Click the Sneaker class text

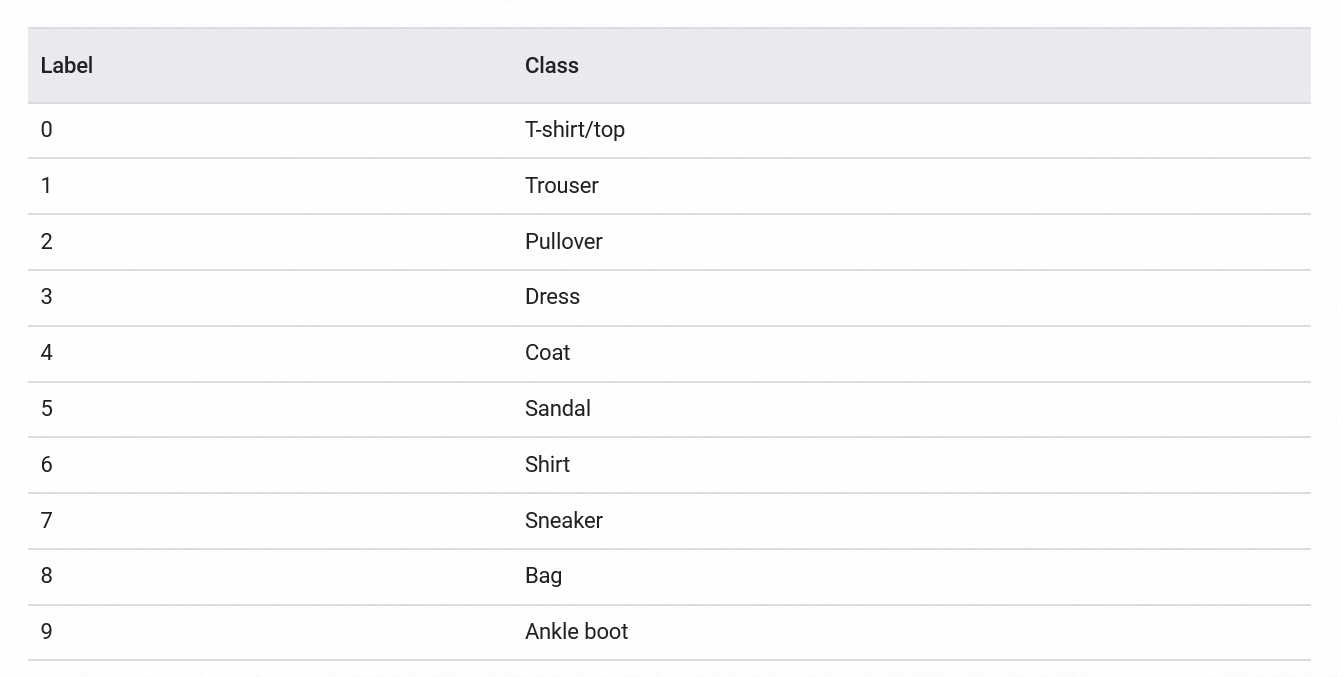tap(564, 521)
